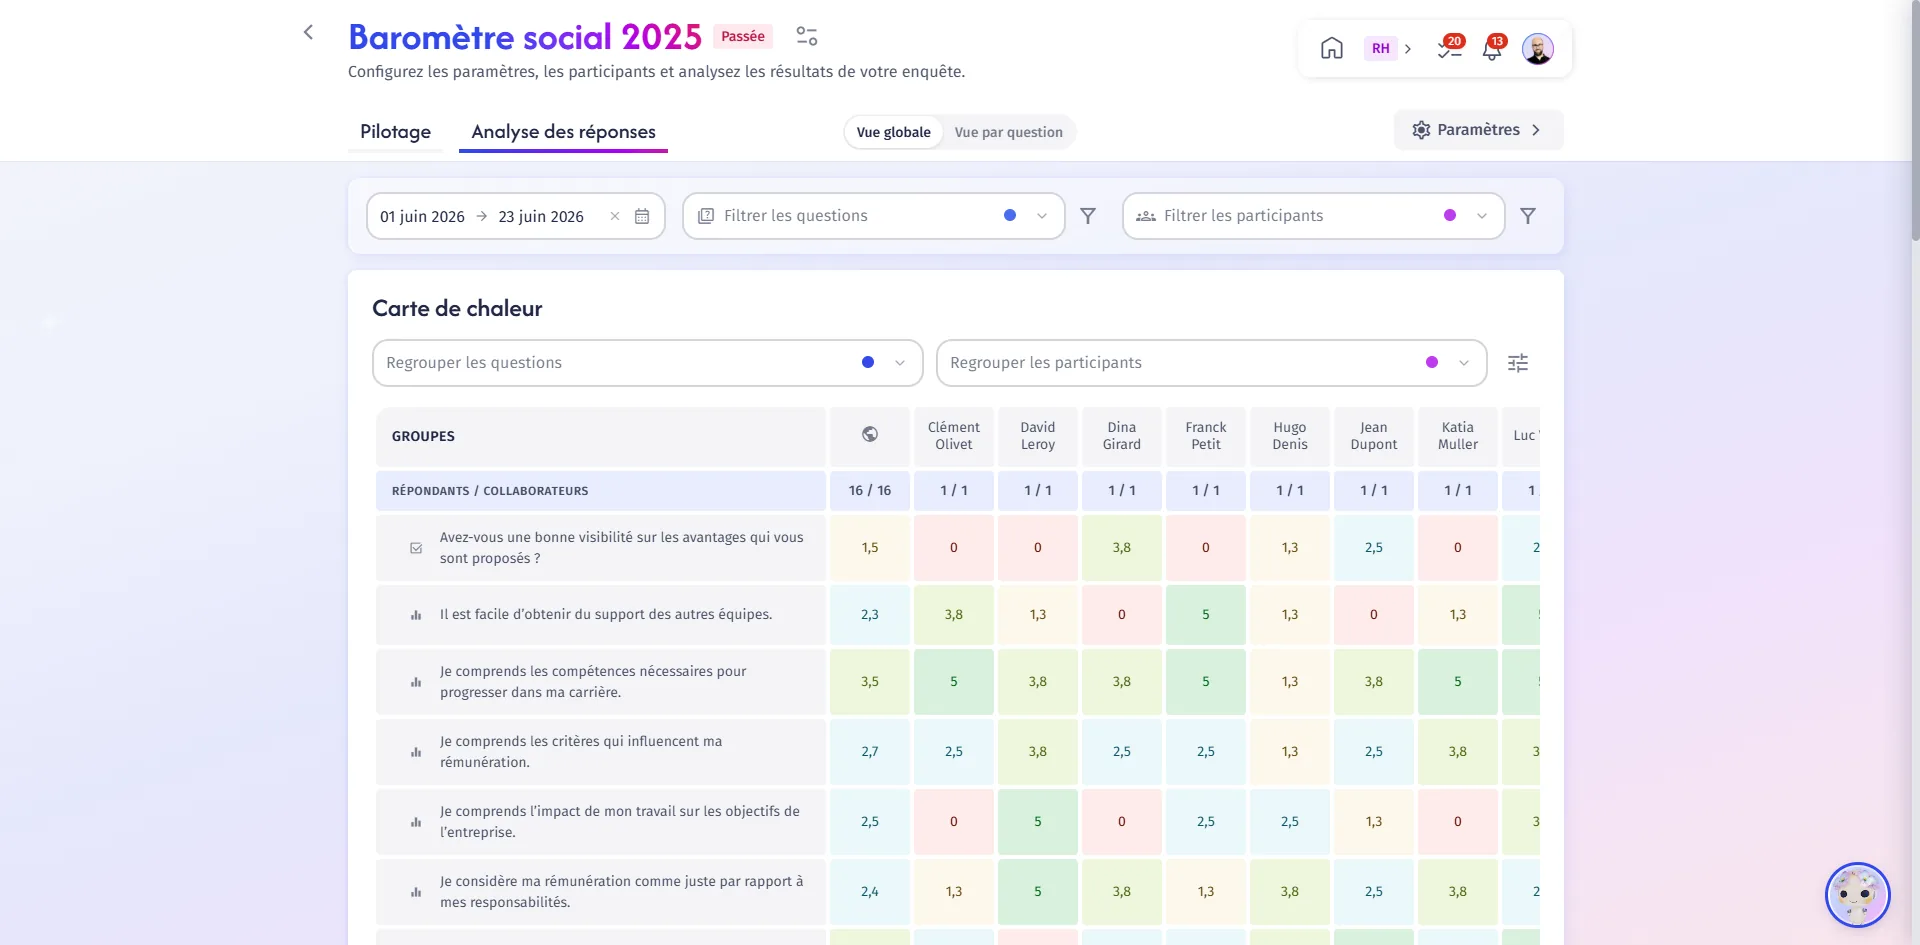Image resolution: width=1920 pixels, height=945 pixels.
Task: Click the 16 / 16 respondents cell
Action: pos(870,491)
